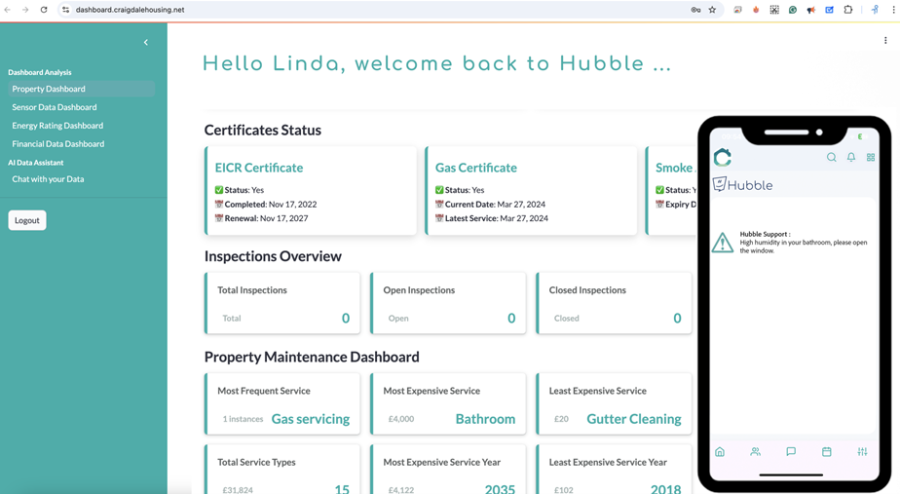900x494 pixels.
Task: Click the Certificates Status heading
Action: [263, 130]
